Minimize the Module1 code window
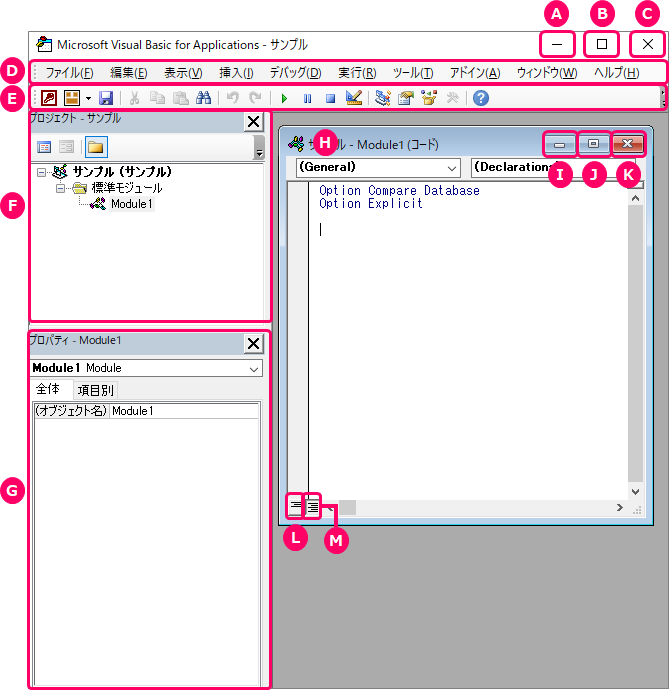This screenshot has height=690, width=669. 559,144
